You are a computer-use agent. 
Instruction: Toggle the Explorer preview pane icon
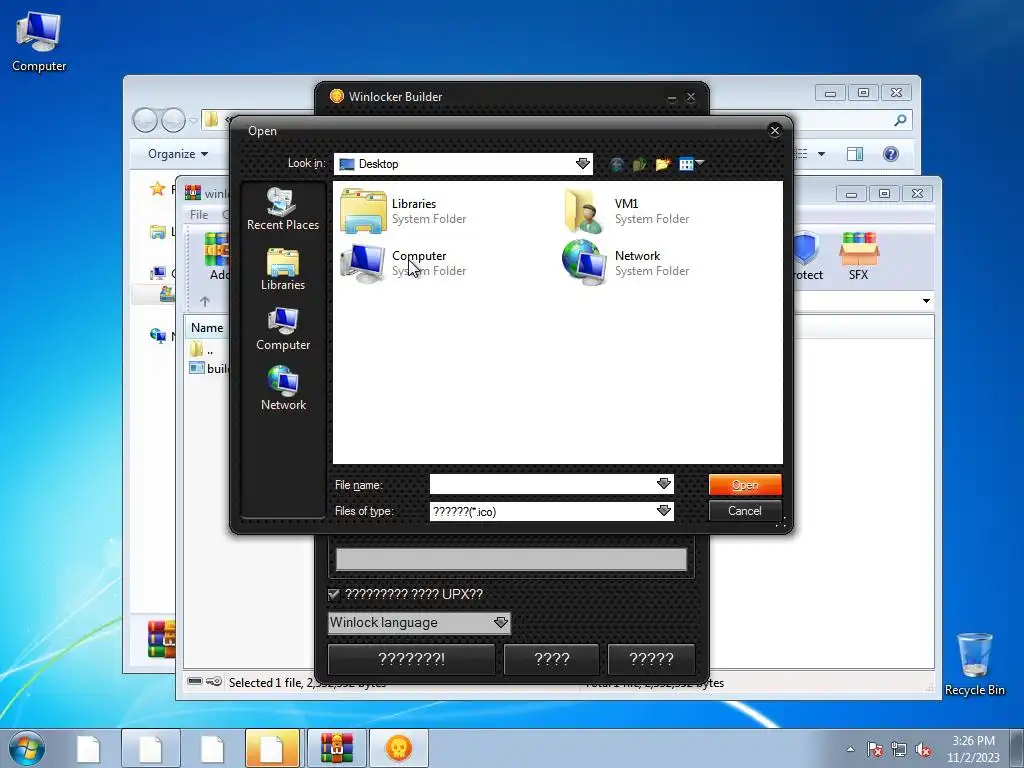coord(854,154)
